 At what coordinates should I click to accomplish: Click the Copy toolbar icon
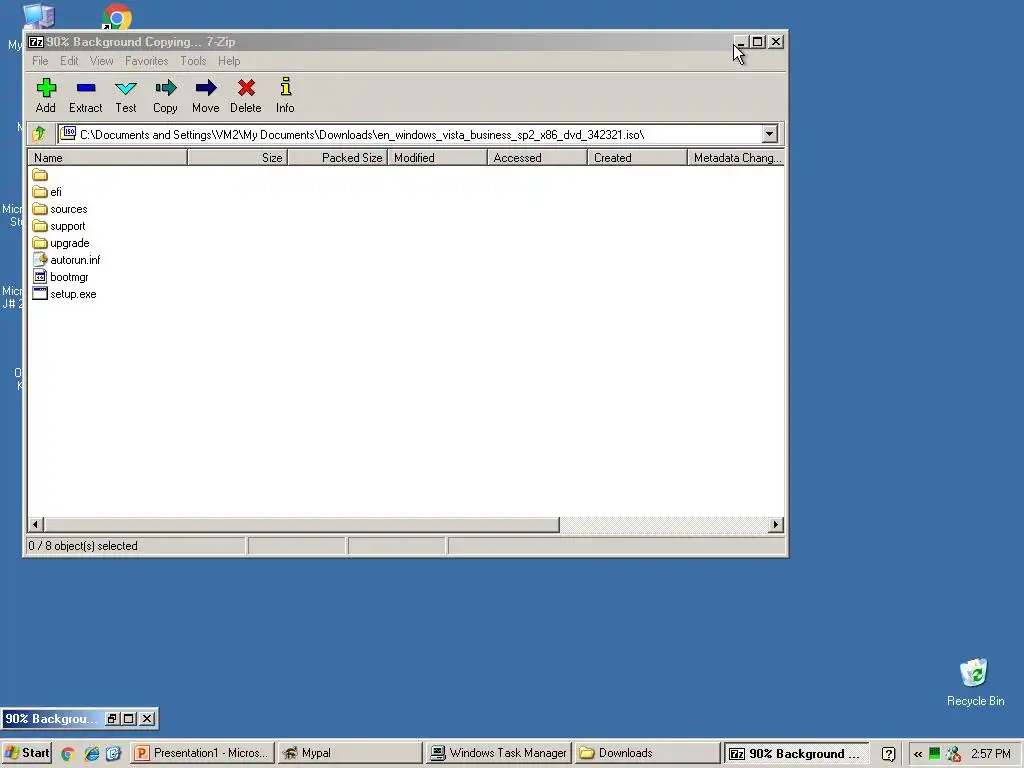(165, 95)
